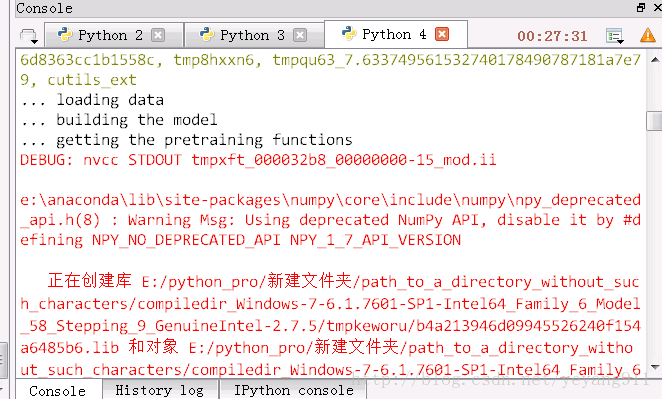Click the '正在创建库' text
Viewport: 662px width, 399px height.
tap(90, 280)
